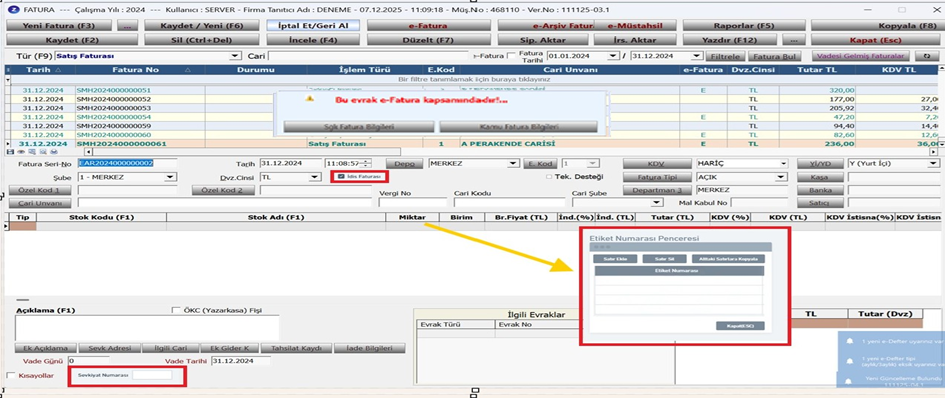Click Sgk Fatura Bilgileri in the popup
Screen dimensions: 945x398
point(359,127)
